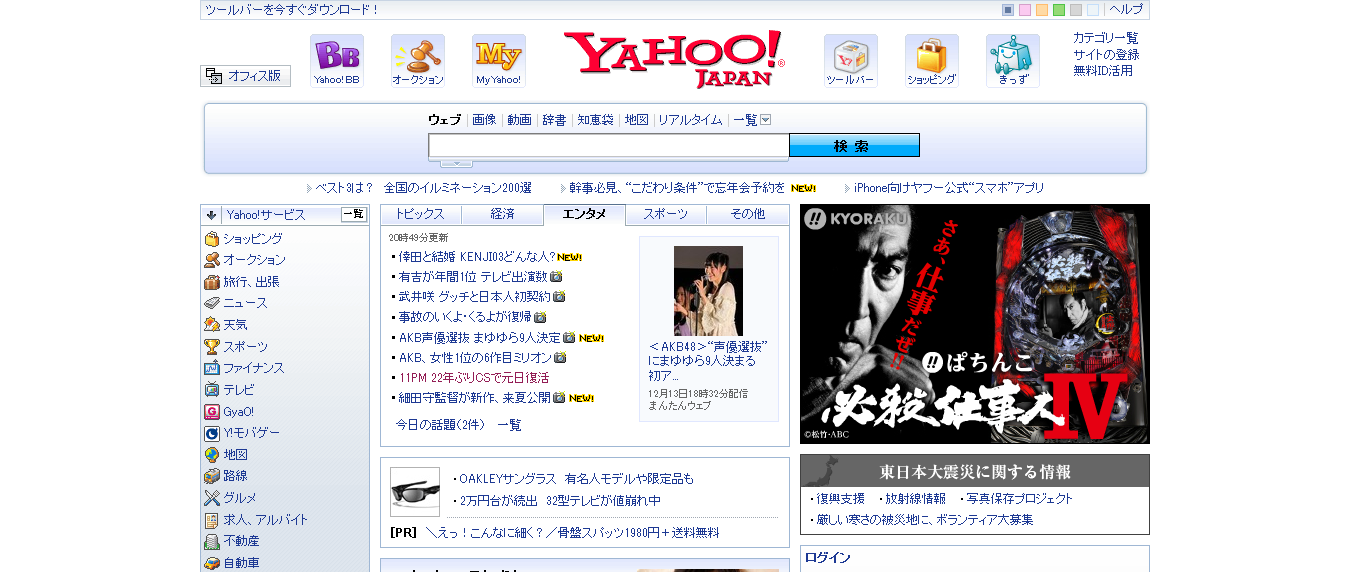Viewport: 1349px width, 572px height.
Task: Choose the gray theme color swatch
Action: [1076, 10]
